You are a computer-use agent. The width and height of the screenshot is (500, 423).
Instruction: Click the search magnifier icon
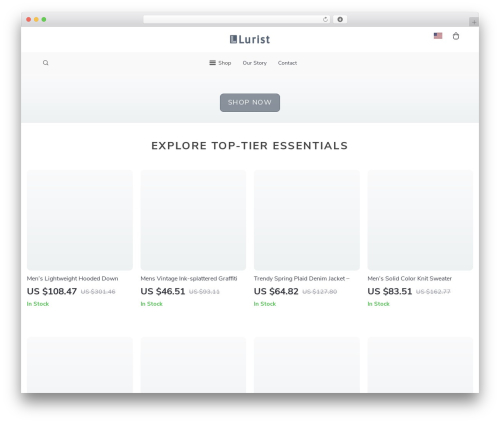(x=46, y=63)
